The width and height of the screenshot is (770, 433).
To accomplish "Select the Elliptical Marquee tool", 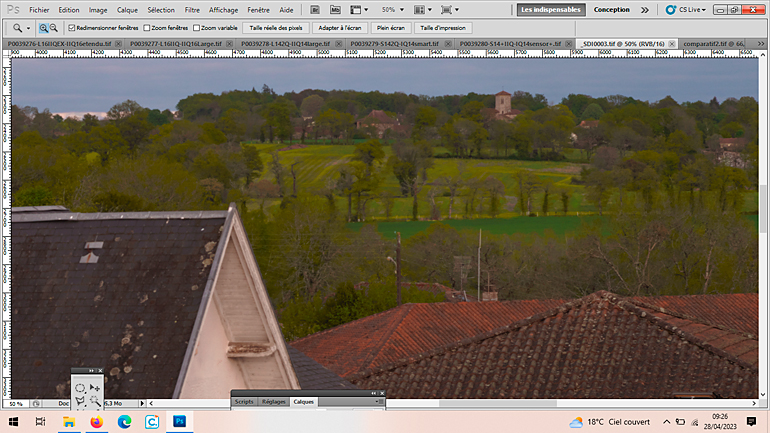I will pyautogui.click(x=80, y=388).
